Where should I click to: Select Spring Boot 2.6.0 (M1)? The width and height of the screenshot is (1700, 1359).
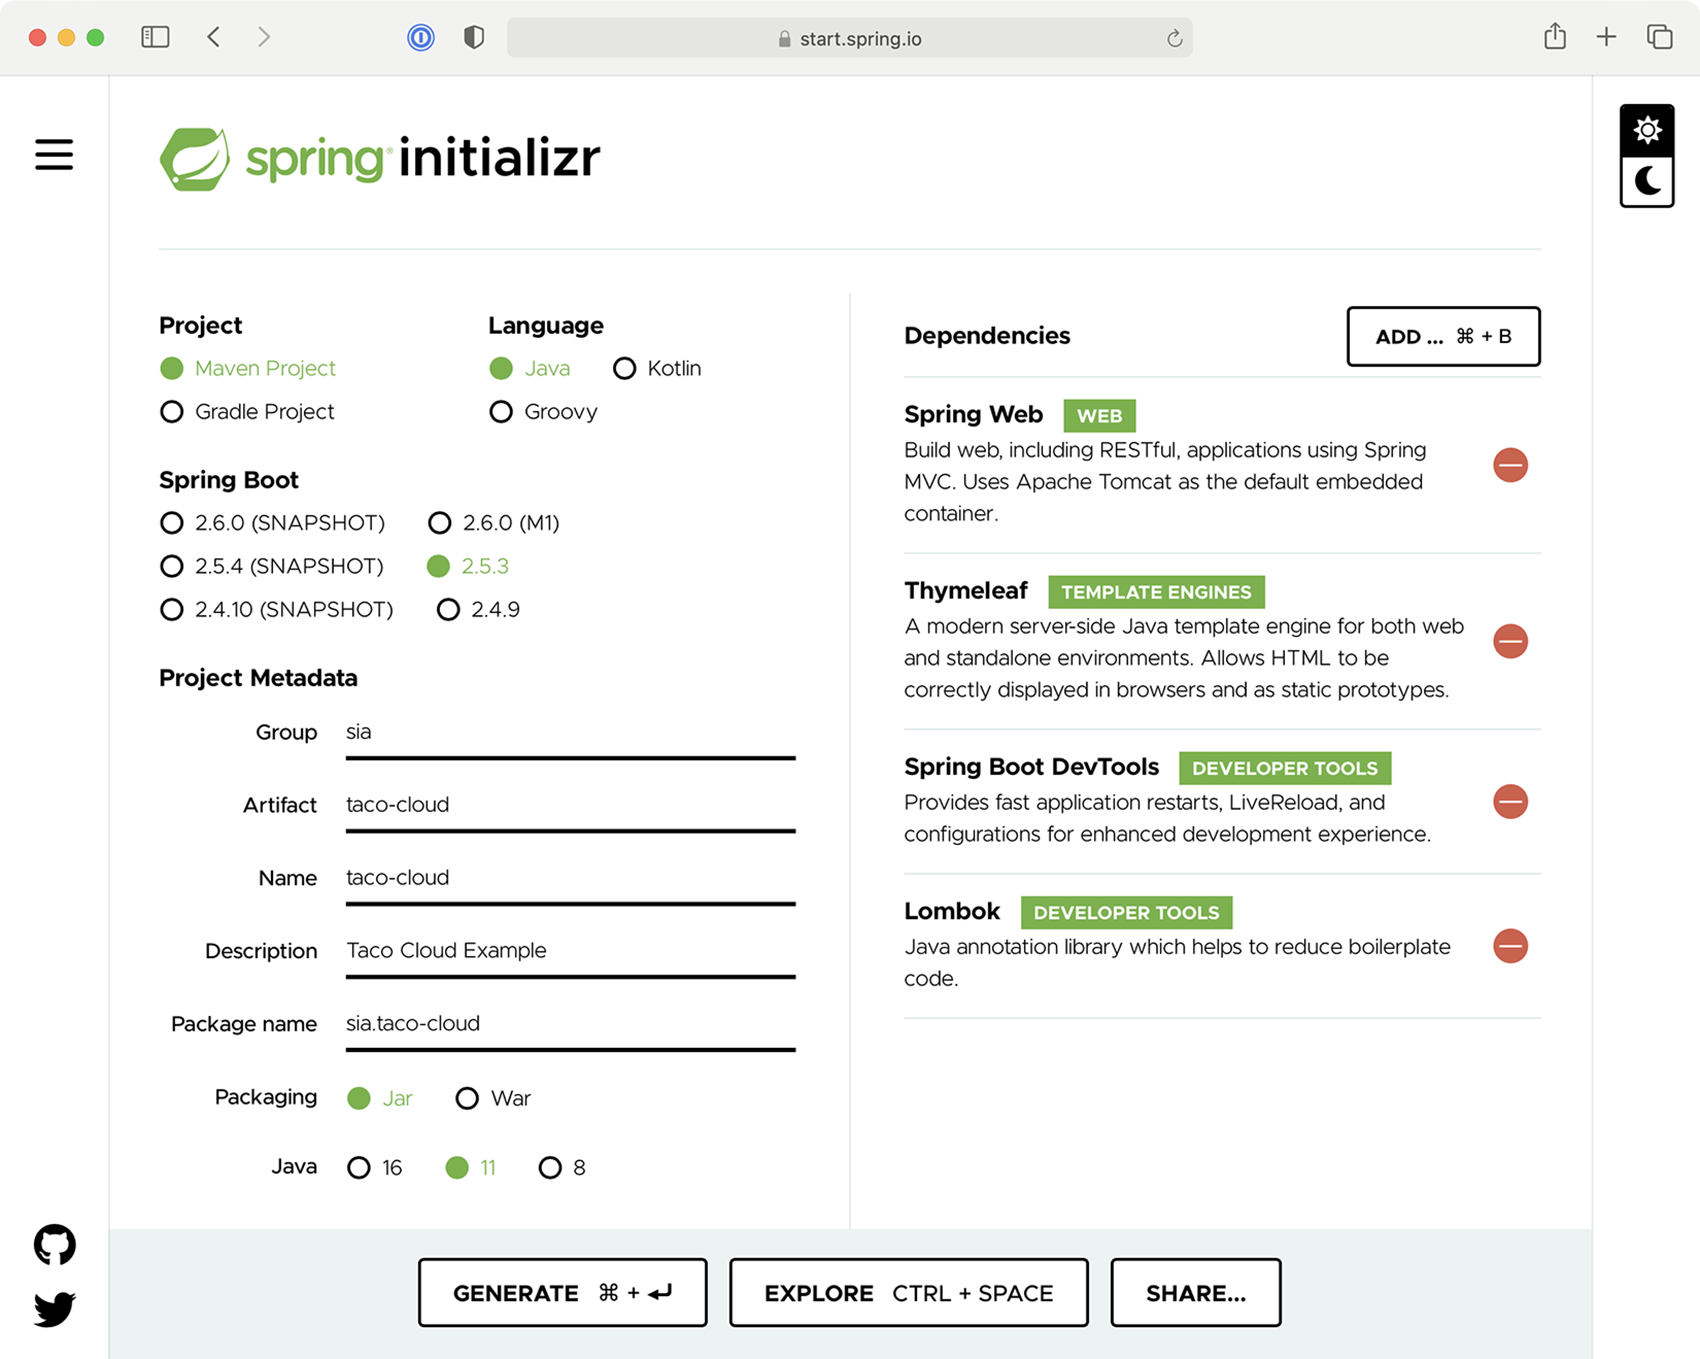(x=493, y=522)
